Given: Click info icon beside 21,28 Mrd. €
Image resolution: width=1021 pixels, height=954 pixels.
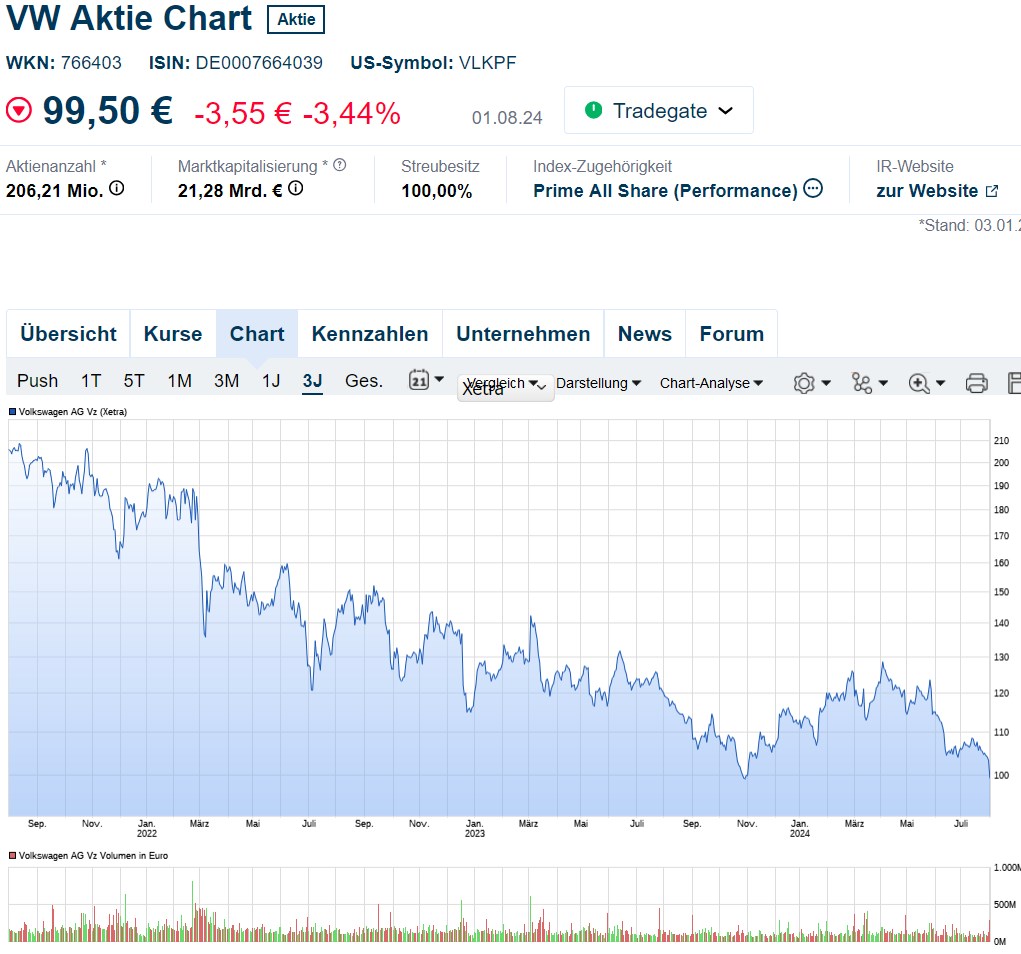Looking at the screenshot, I should point(296,188).
